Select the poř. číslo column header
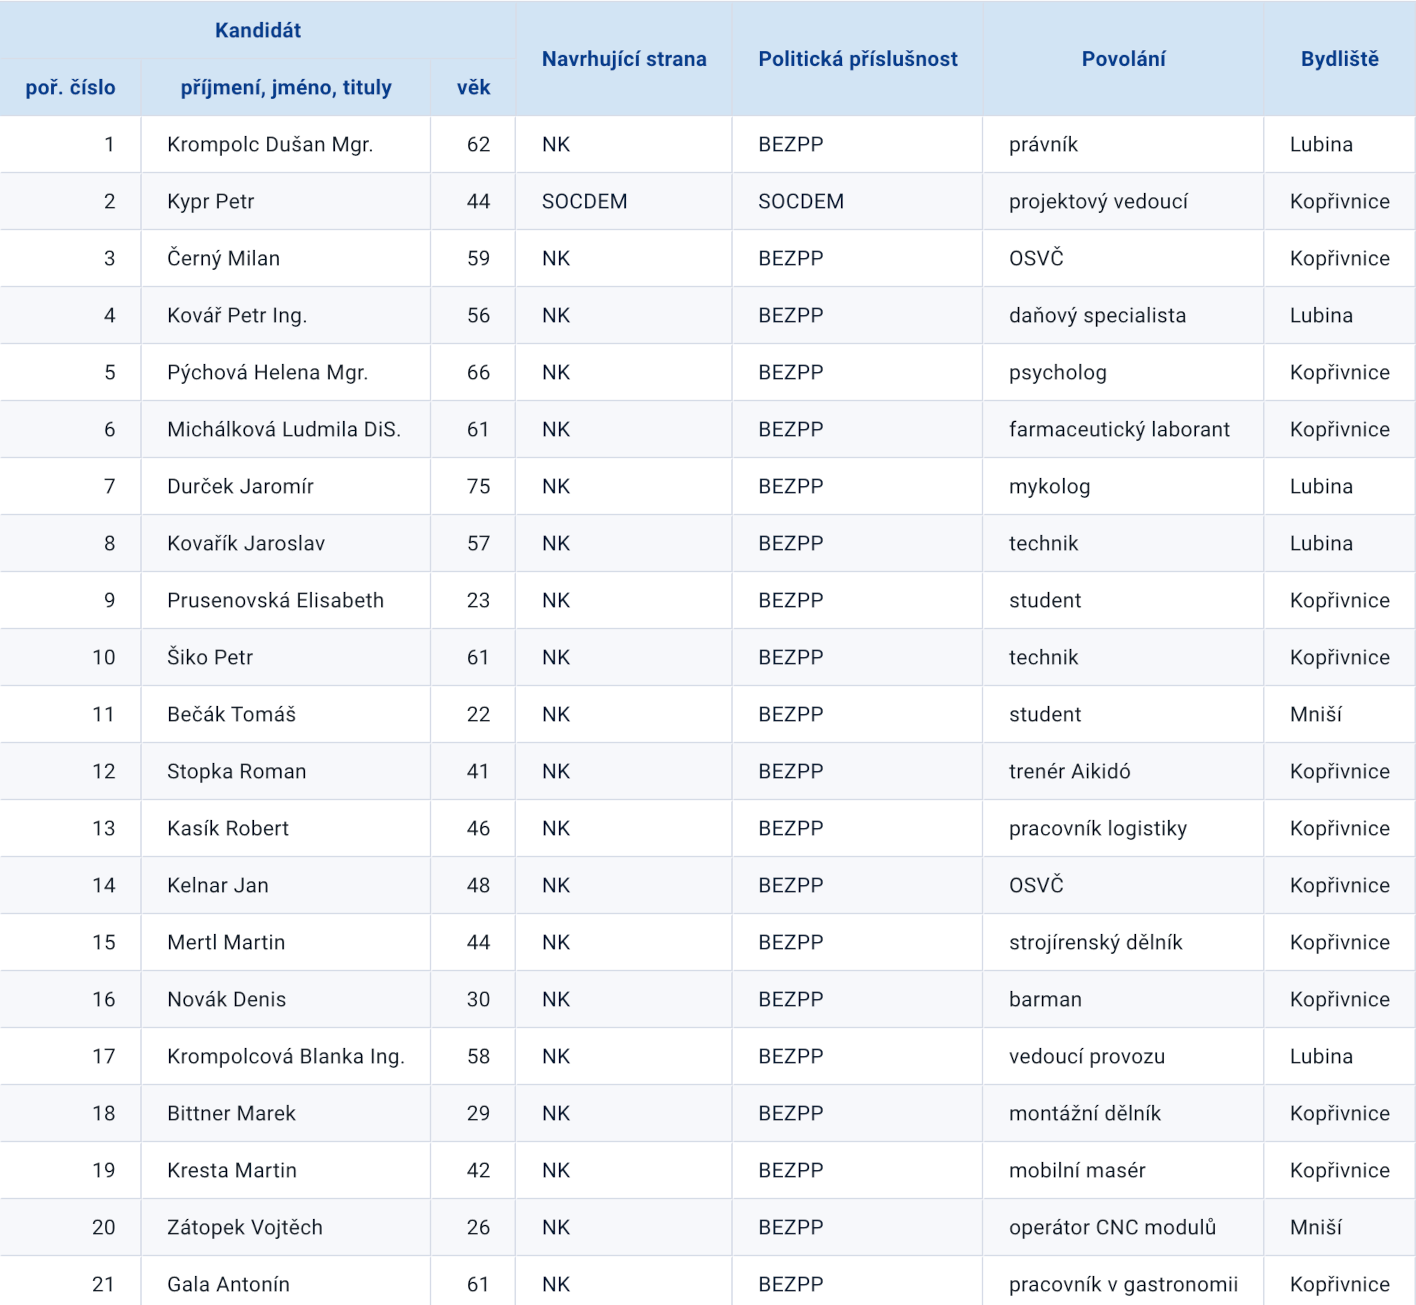1416x1305 pixels. point(70,87)
